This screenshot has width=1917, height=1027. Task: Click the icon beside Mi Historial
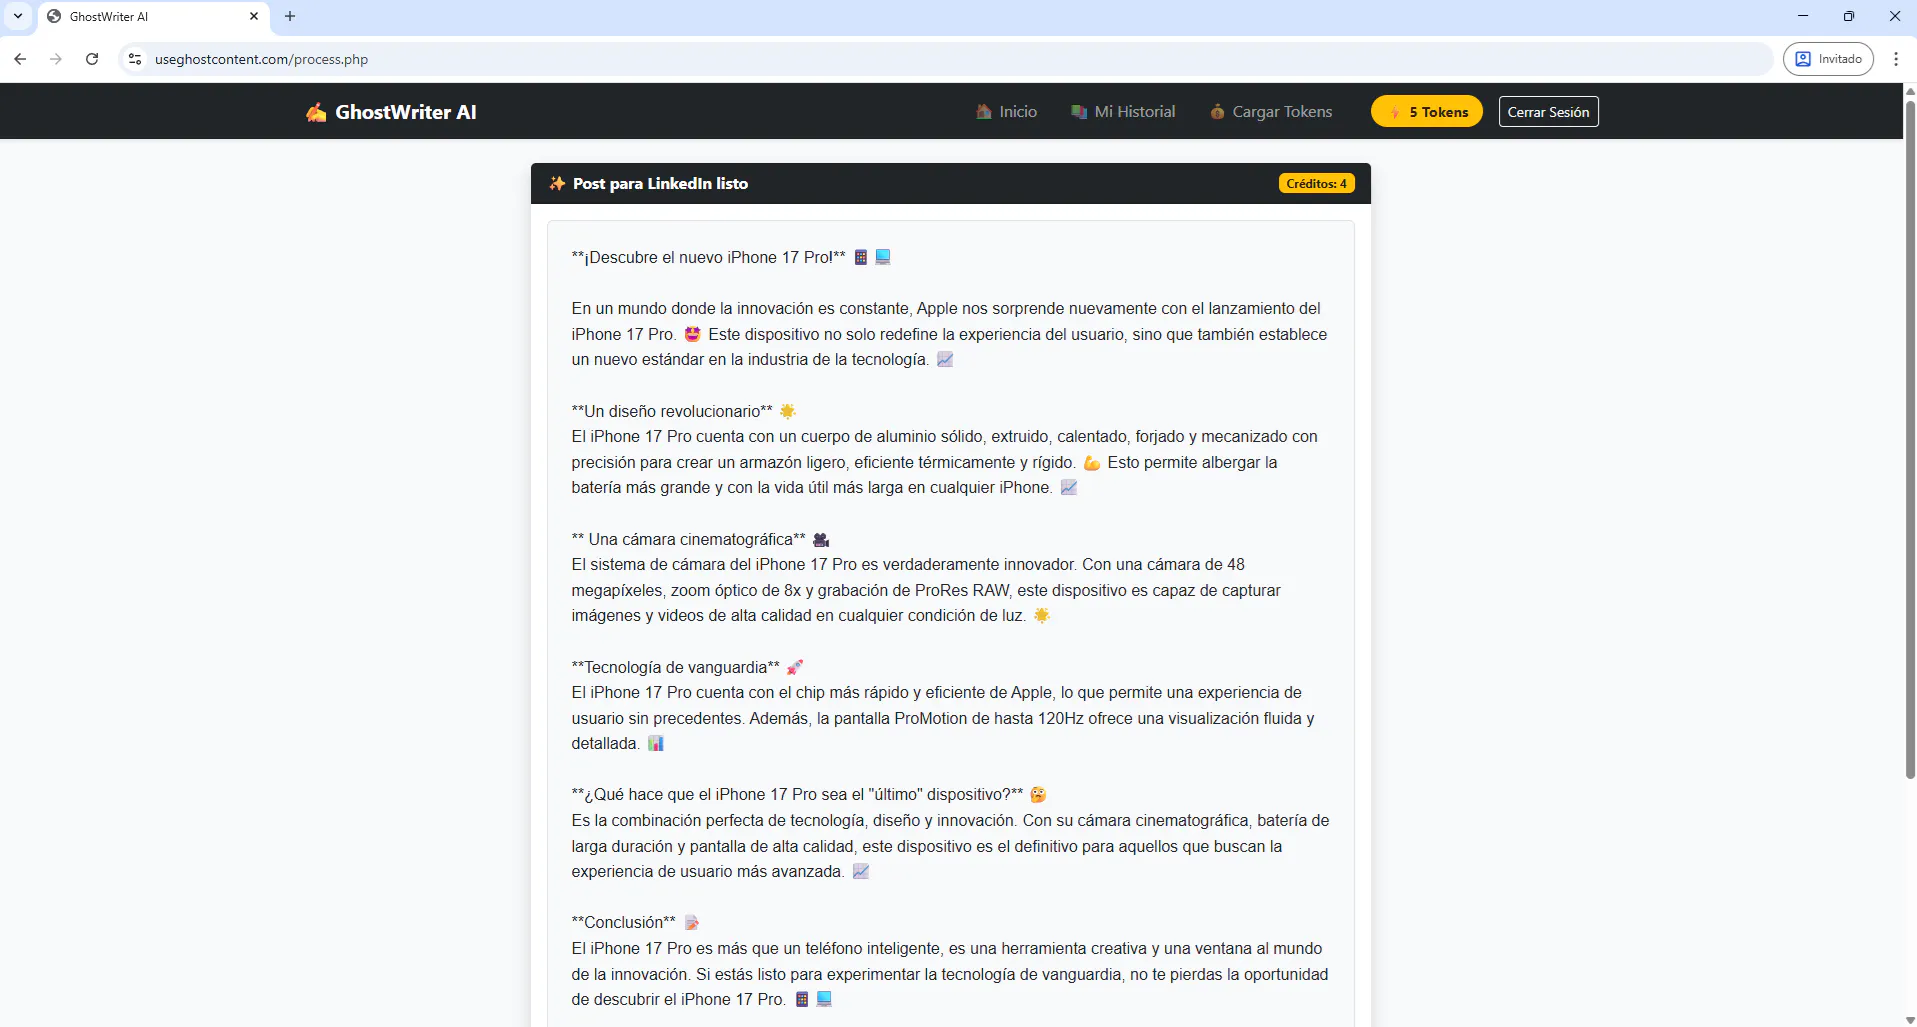(1079, 112)
